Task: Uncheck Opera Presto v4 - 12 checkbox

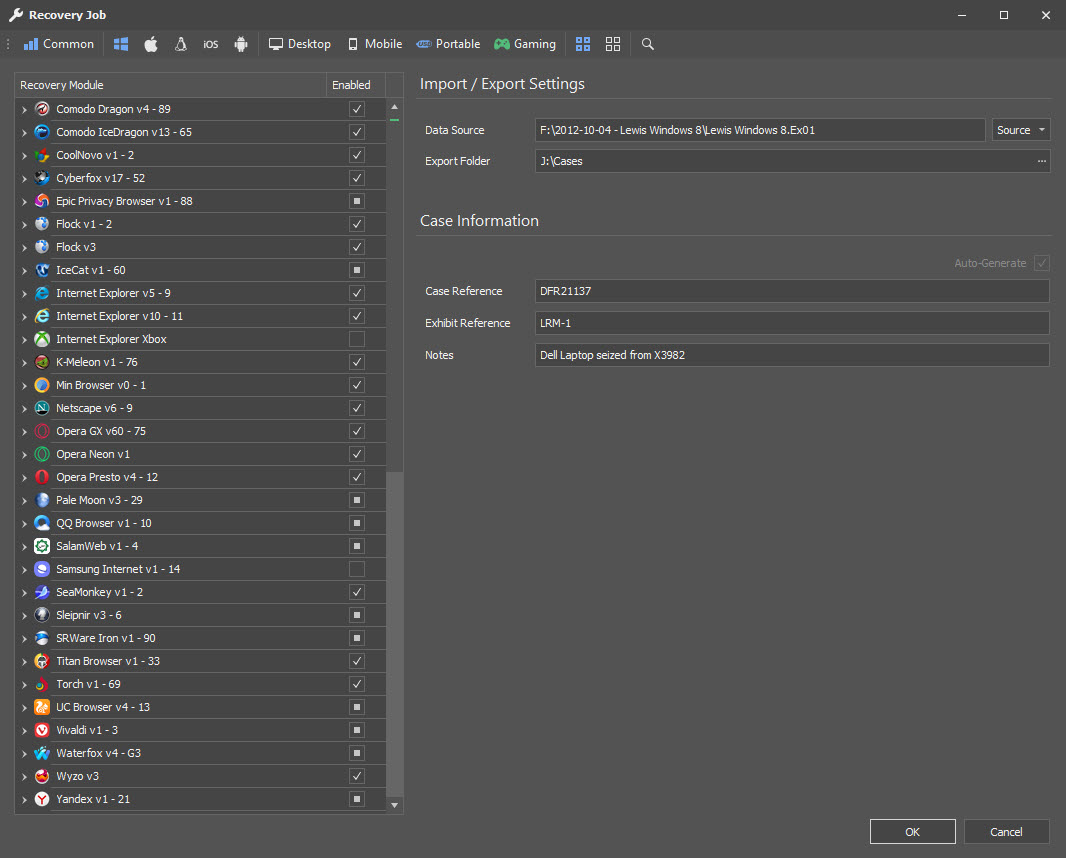Action: 357,477
